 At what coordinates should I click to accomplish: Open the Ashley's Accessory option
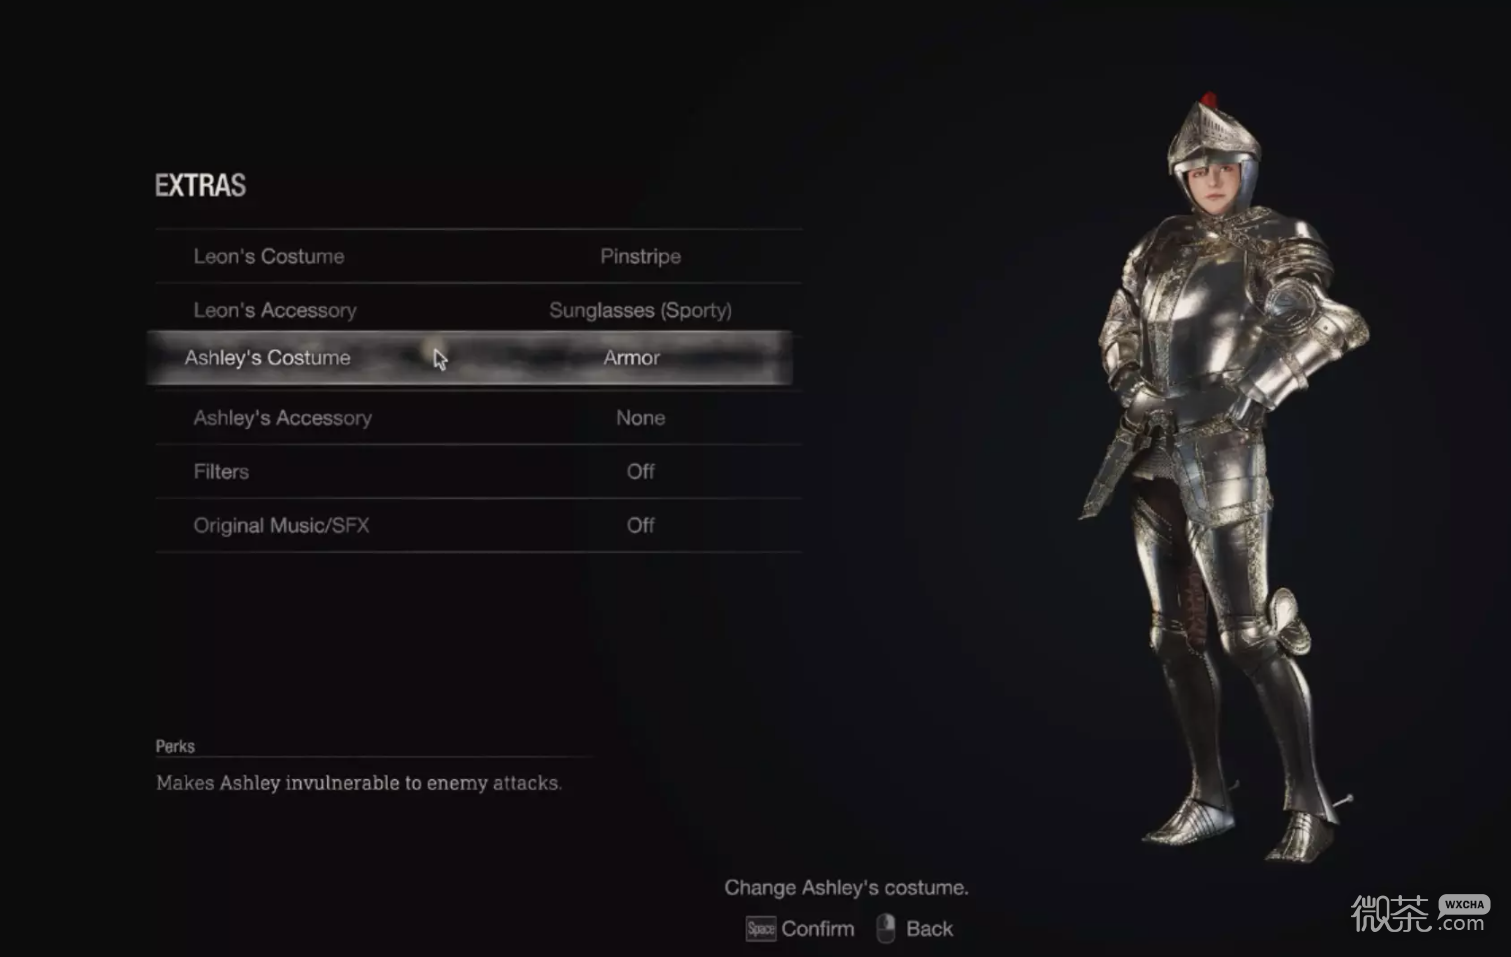[478, 418]
